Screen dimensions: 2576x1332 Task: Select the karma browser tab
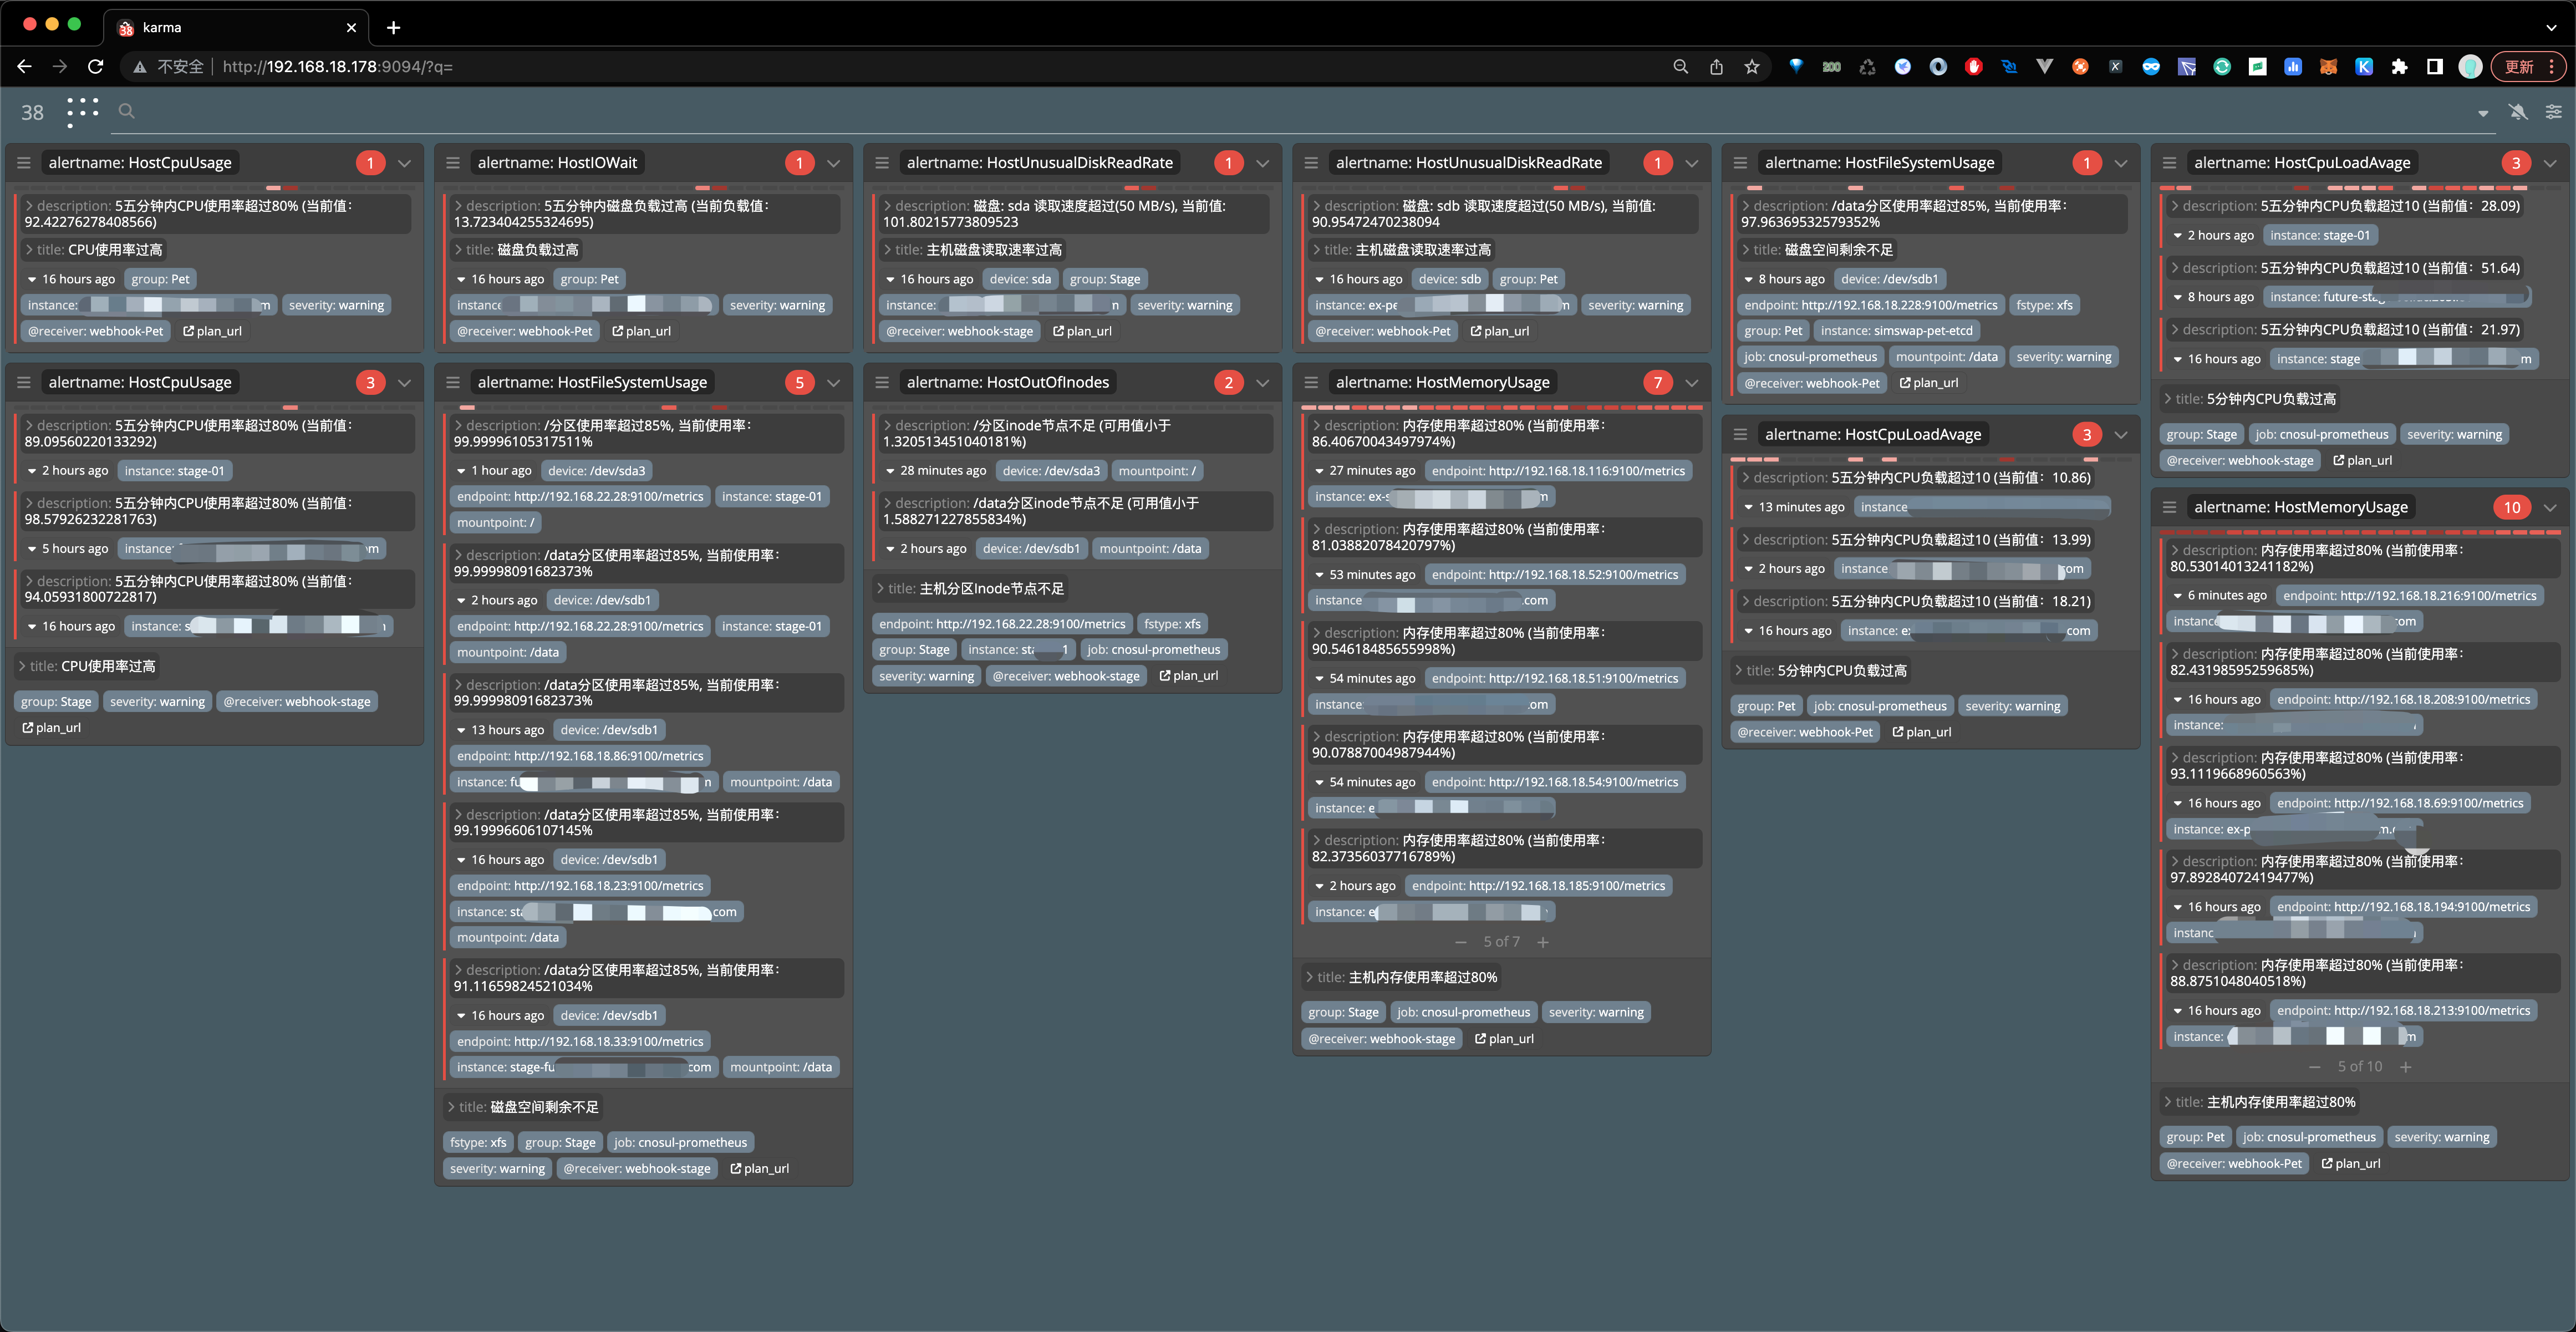236,27
